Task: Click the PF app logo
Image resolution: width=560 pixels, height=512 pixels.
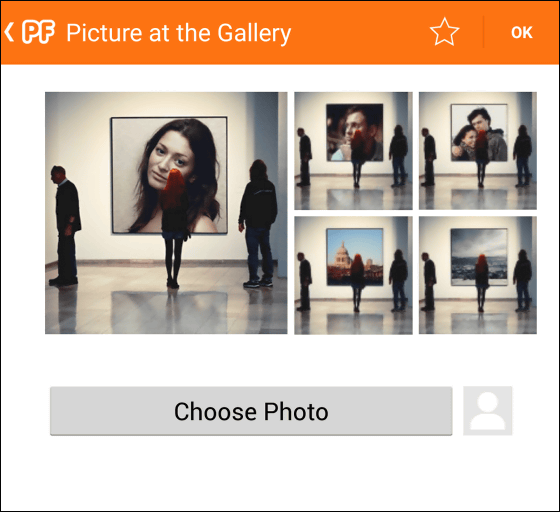Action: tap(38, 32)
